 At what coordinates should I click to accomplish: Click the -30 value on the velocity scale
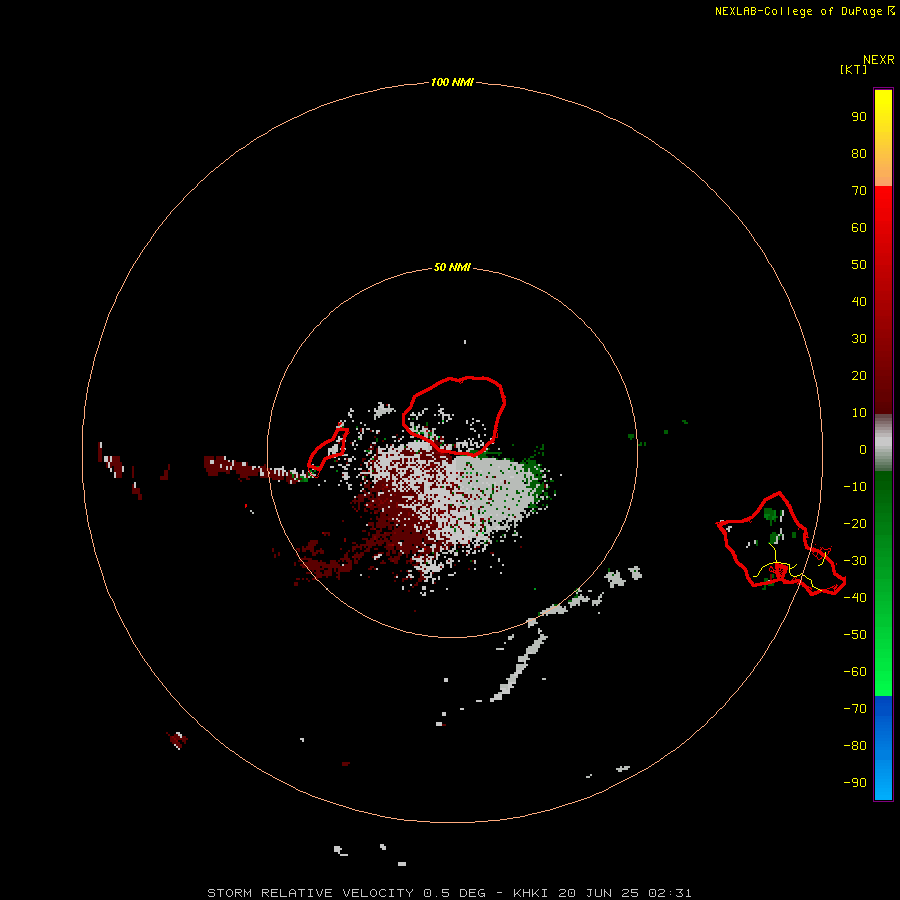(855, 561)
